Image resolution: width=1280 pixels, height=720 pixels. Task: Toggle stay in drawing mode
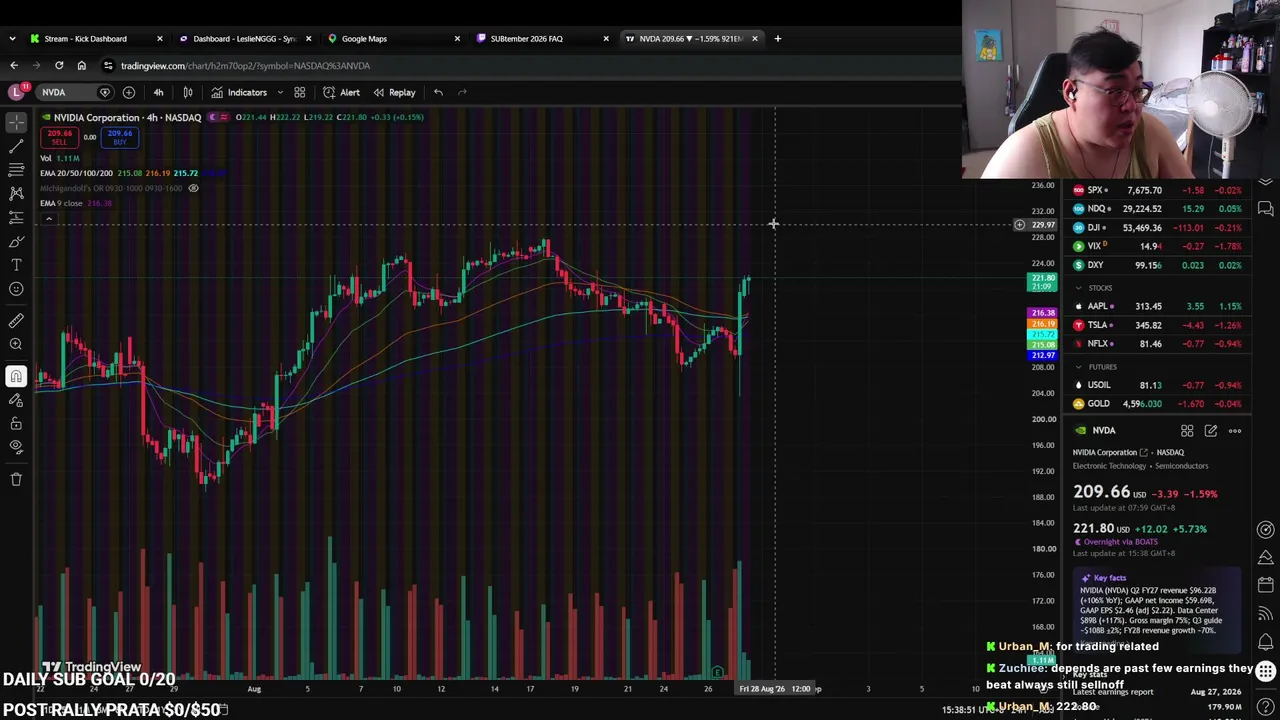[16, 400]
